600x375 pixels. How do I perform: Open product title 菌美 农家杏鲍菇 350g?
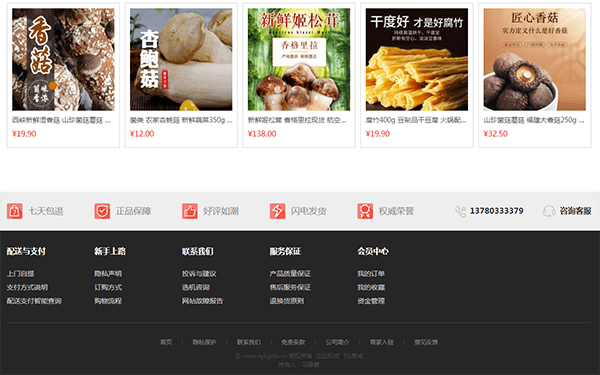click(181, 120)
